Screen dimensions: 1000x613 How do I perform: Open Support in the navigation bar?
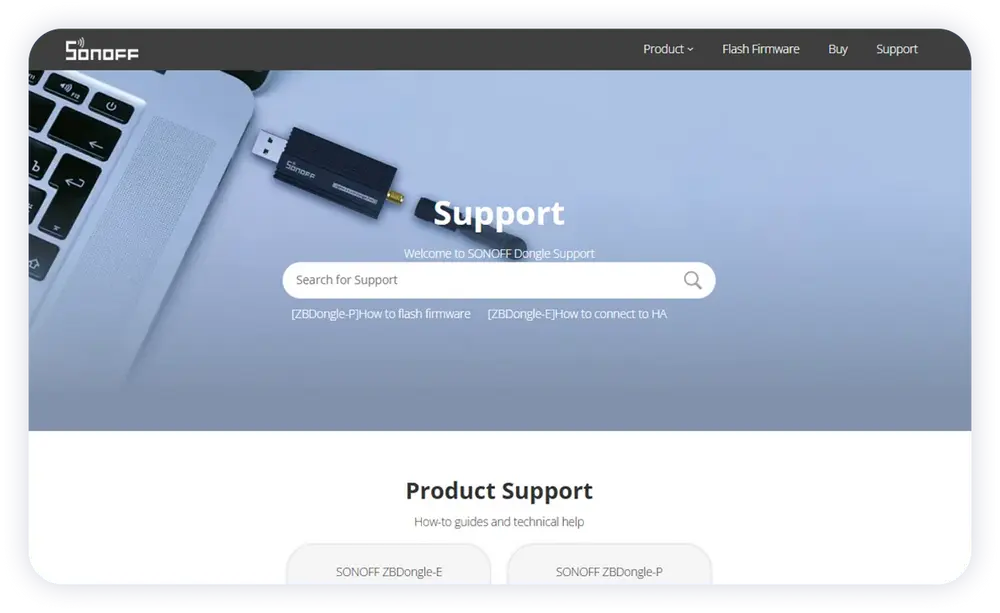[896, 49]
